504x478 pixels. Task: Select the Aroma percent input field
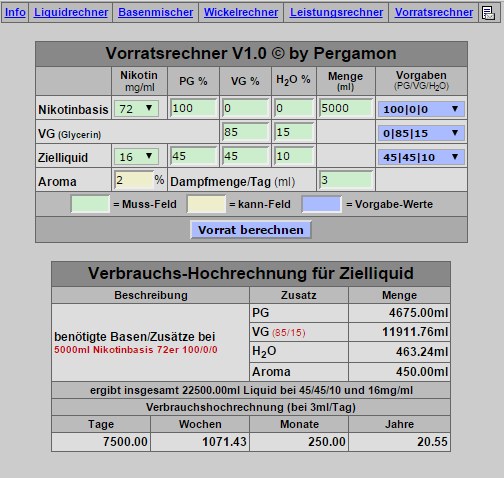[x=134, y=180]
